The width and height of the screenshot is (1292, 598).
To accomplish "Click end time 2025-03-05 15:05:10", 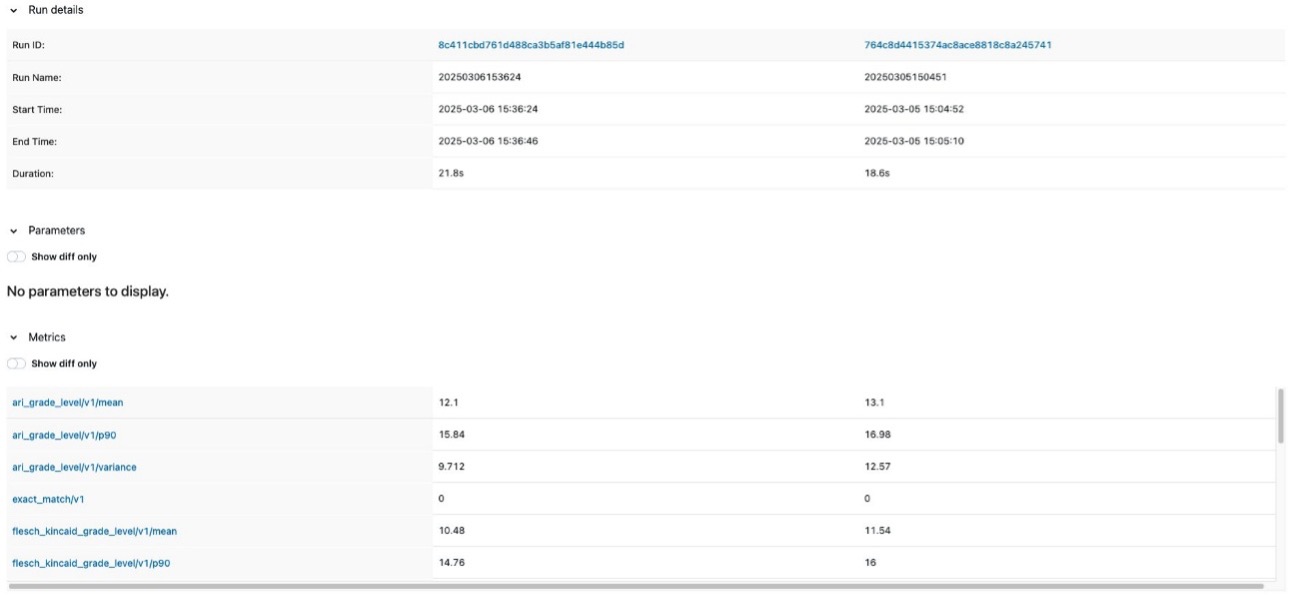I will point(914,141).
